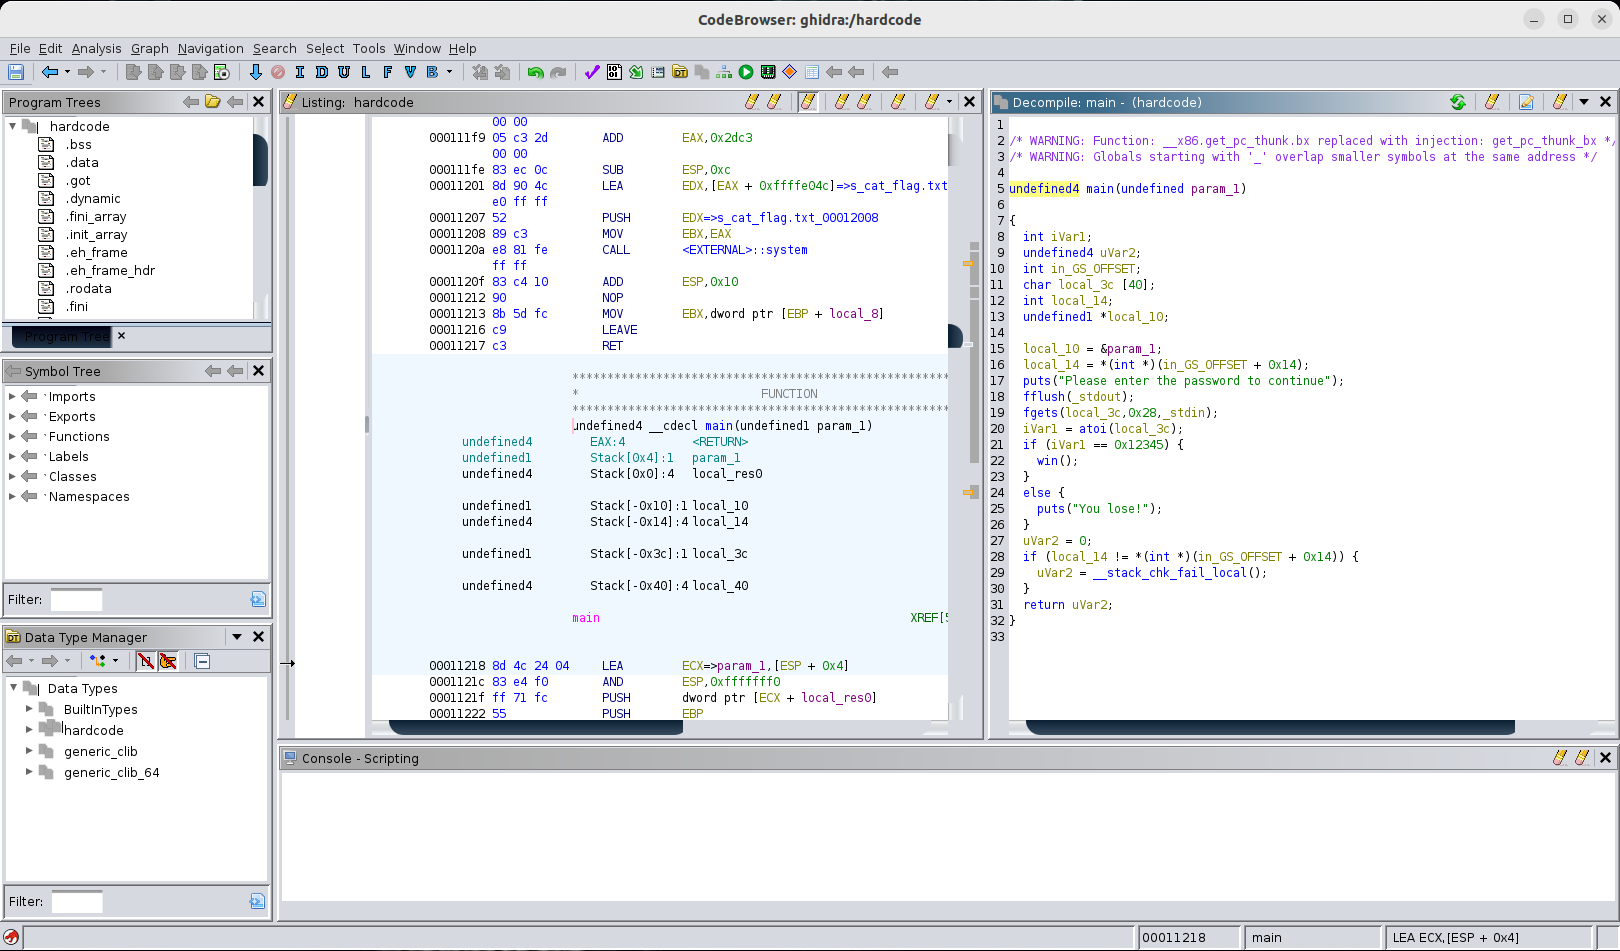
Task: Expand the Labels node in Symbol Tree
Action: [x=12, y=457]
